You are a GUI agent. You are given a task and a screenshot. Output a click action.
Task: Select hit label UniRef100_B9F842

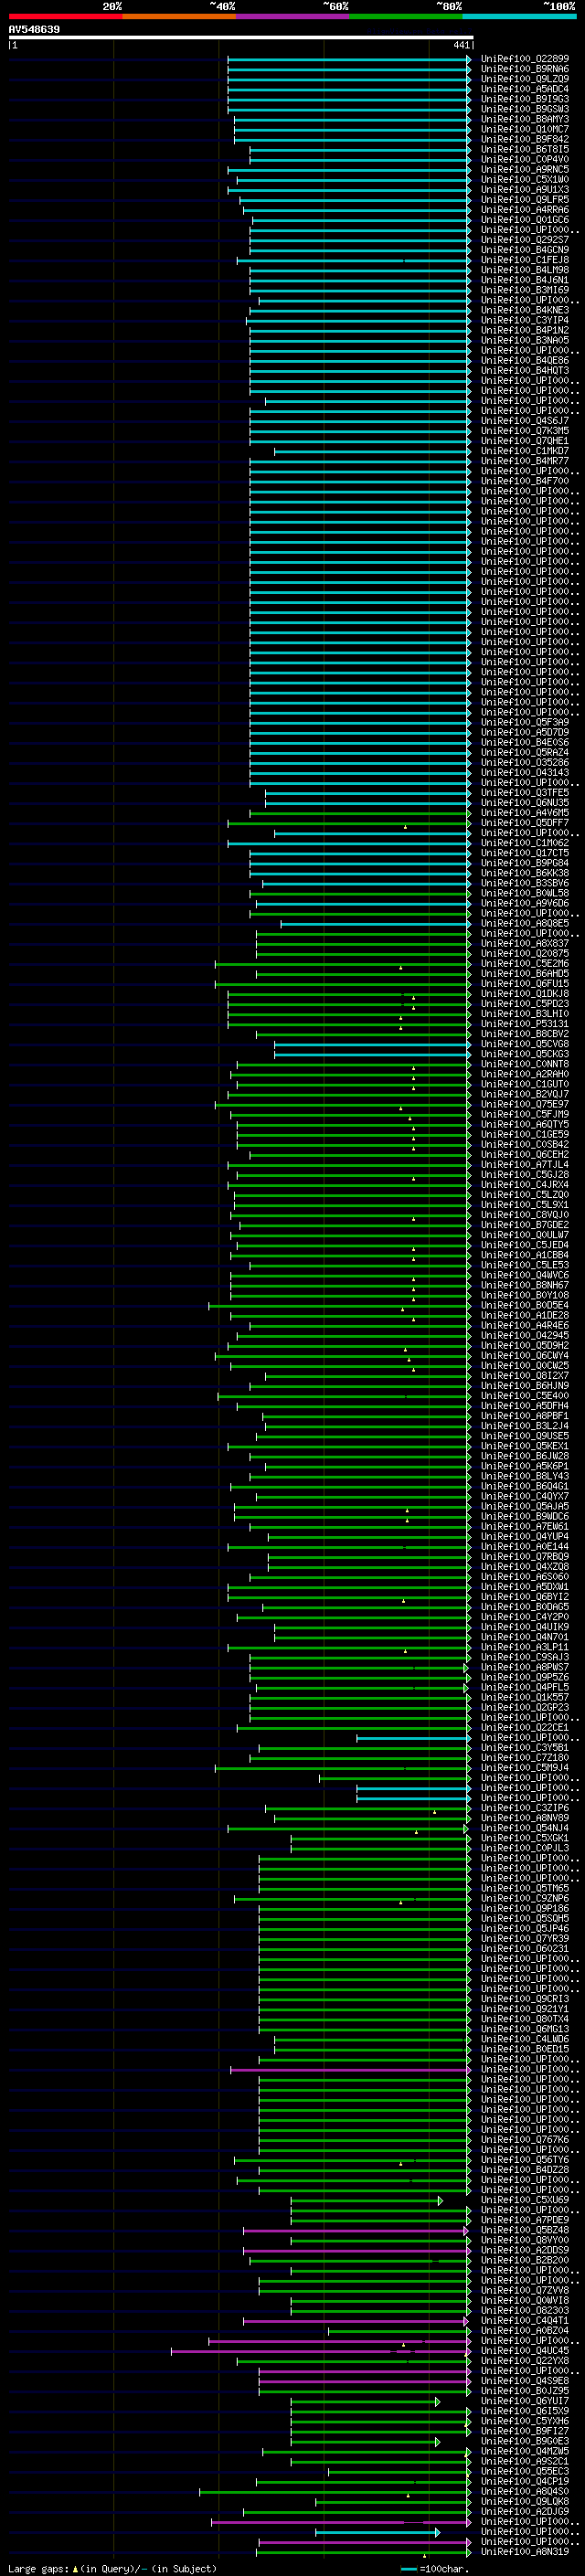[x=524, y=139]
